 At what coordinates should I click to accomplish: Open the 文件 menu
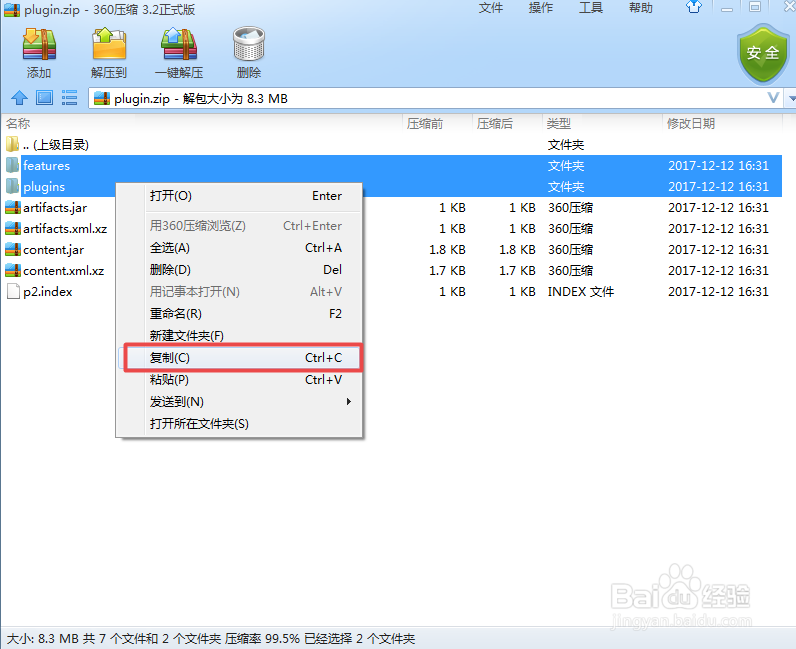click(490, 8)
